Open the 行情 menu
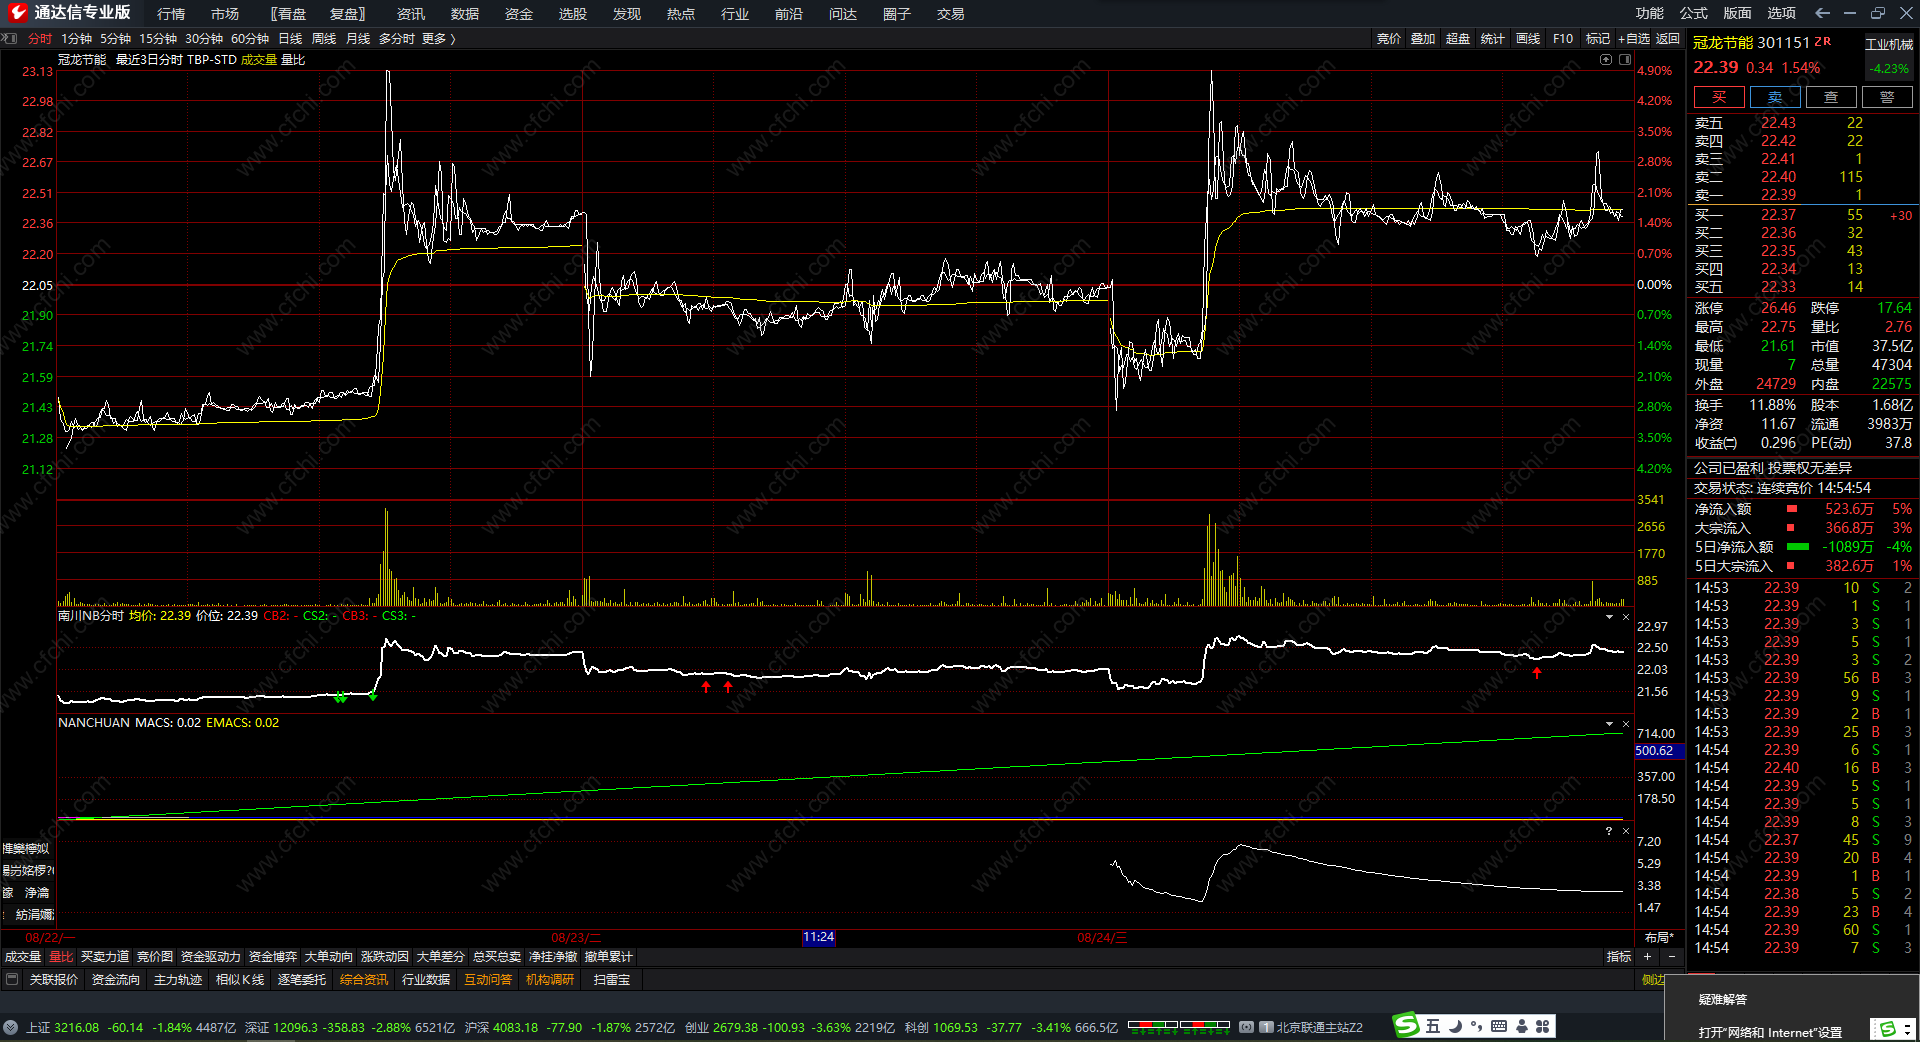 click(x=171, y=14)
